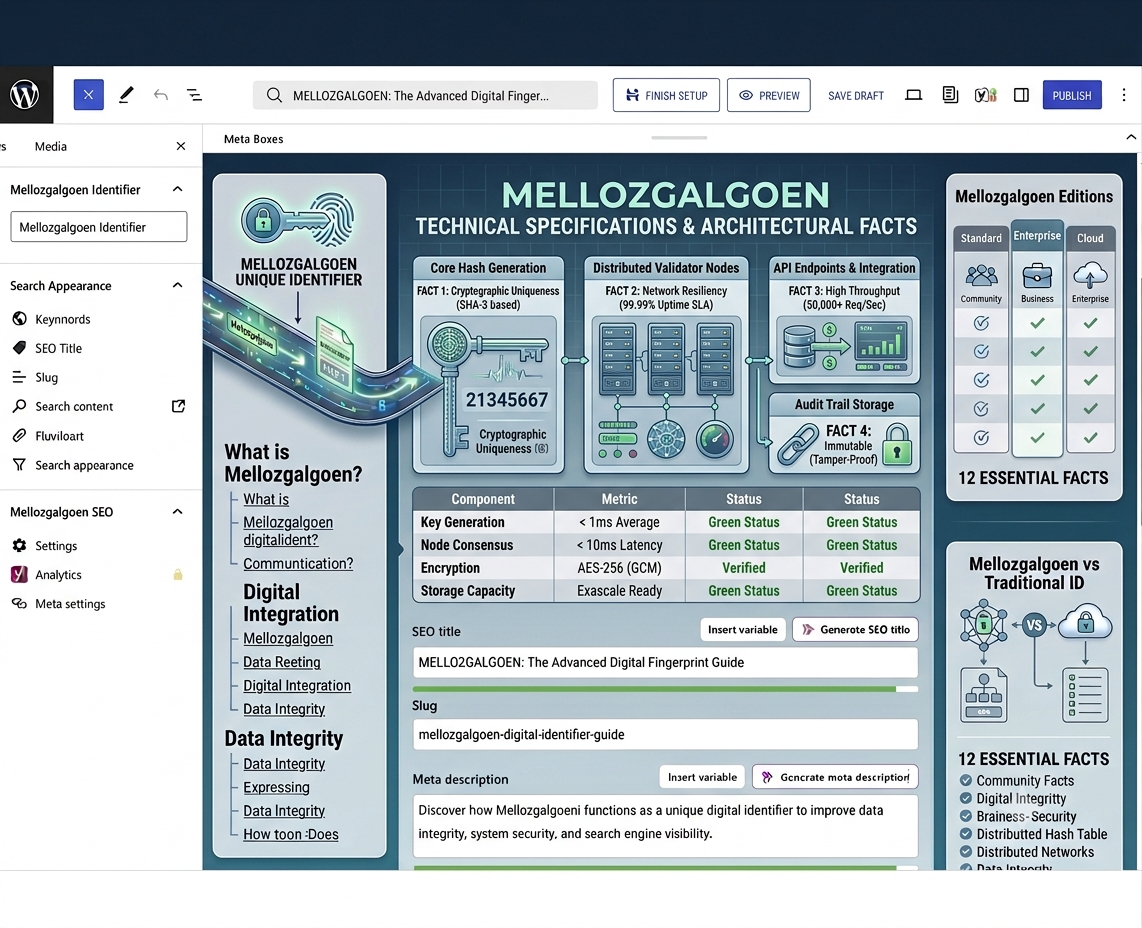The image size is (1142, 928).
Task: Open Analytics under Mellozgalgoen SEO
Action: [58, 575]
